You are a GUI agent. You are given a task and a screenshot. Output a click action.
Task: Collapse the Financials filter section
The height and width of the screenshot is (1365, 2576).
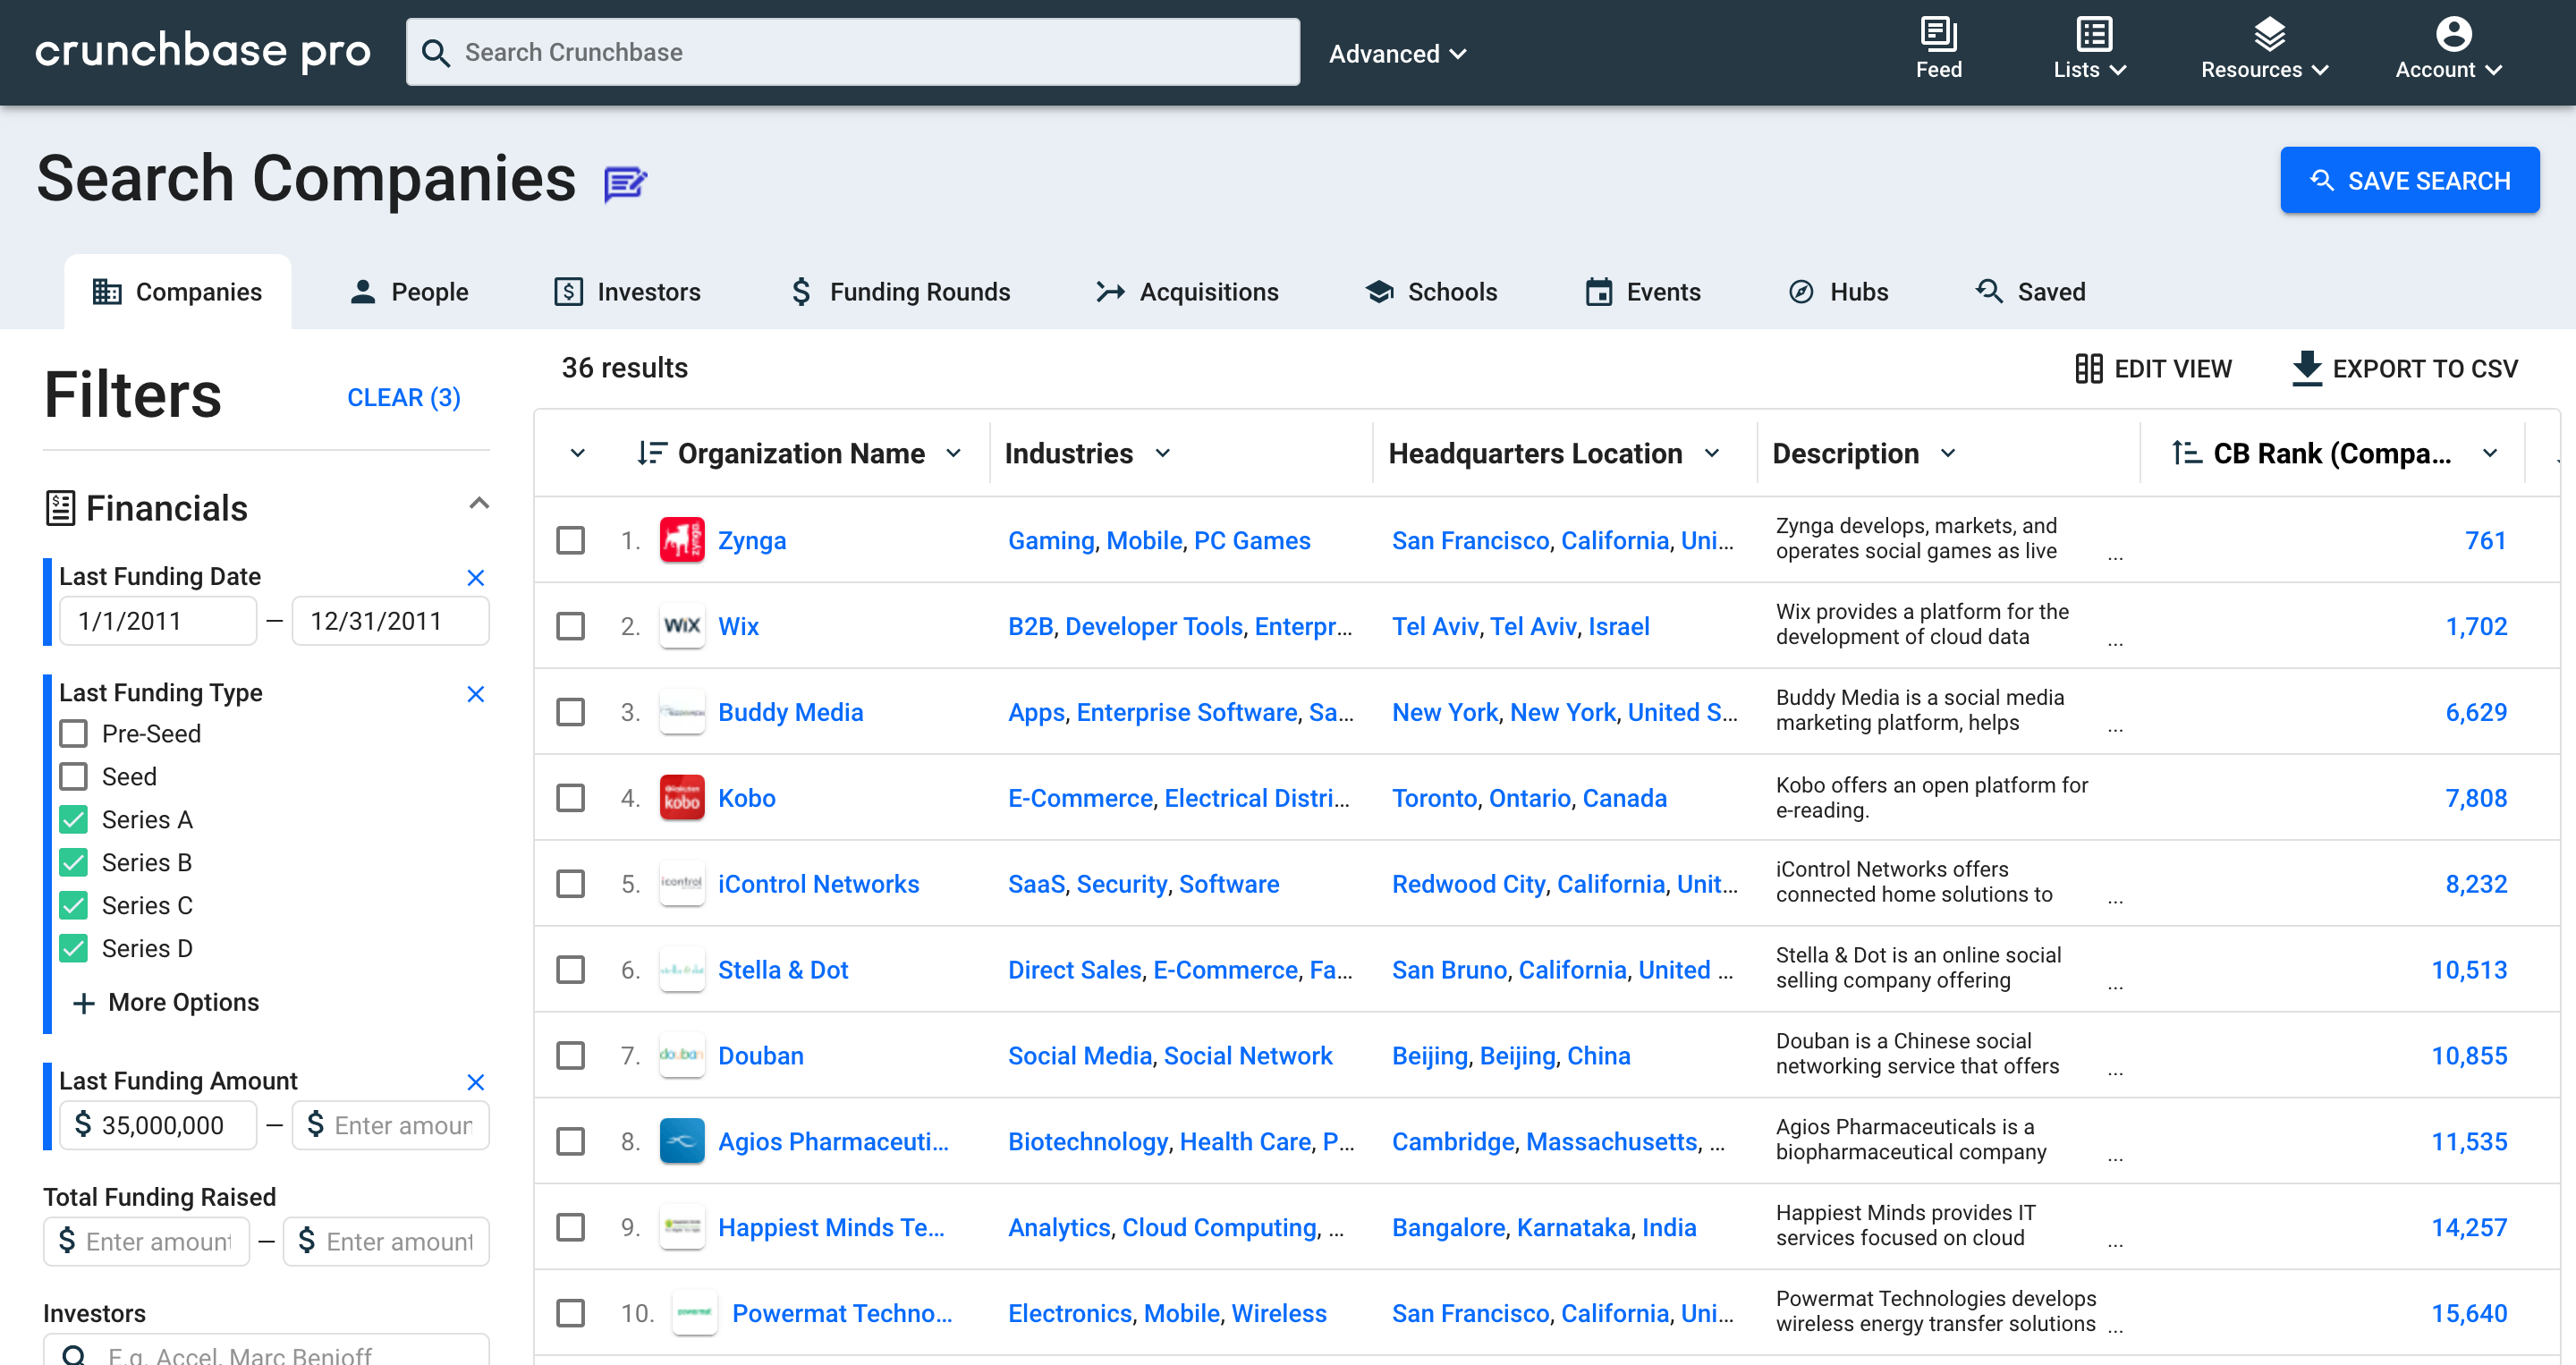[x=480, y=503]
